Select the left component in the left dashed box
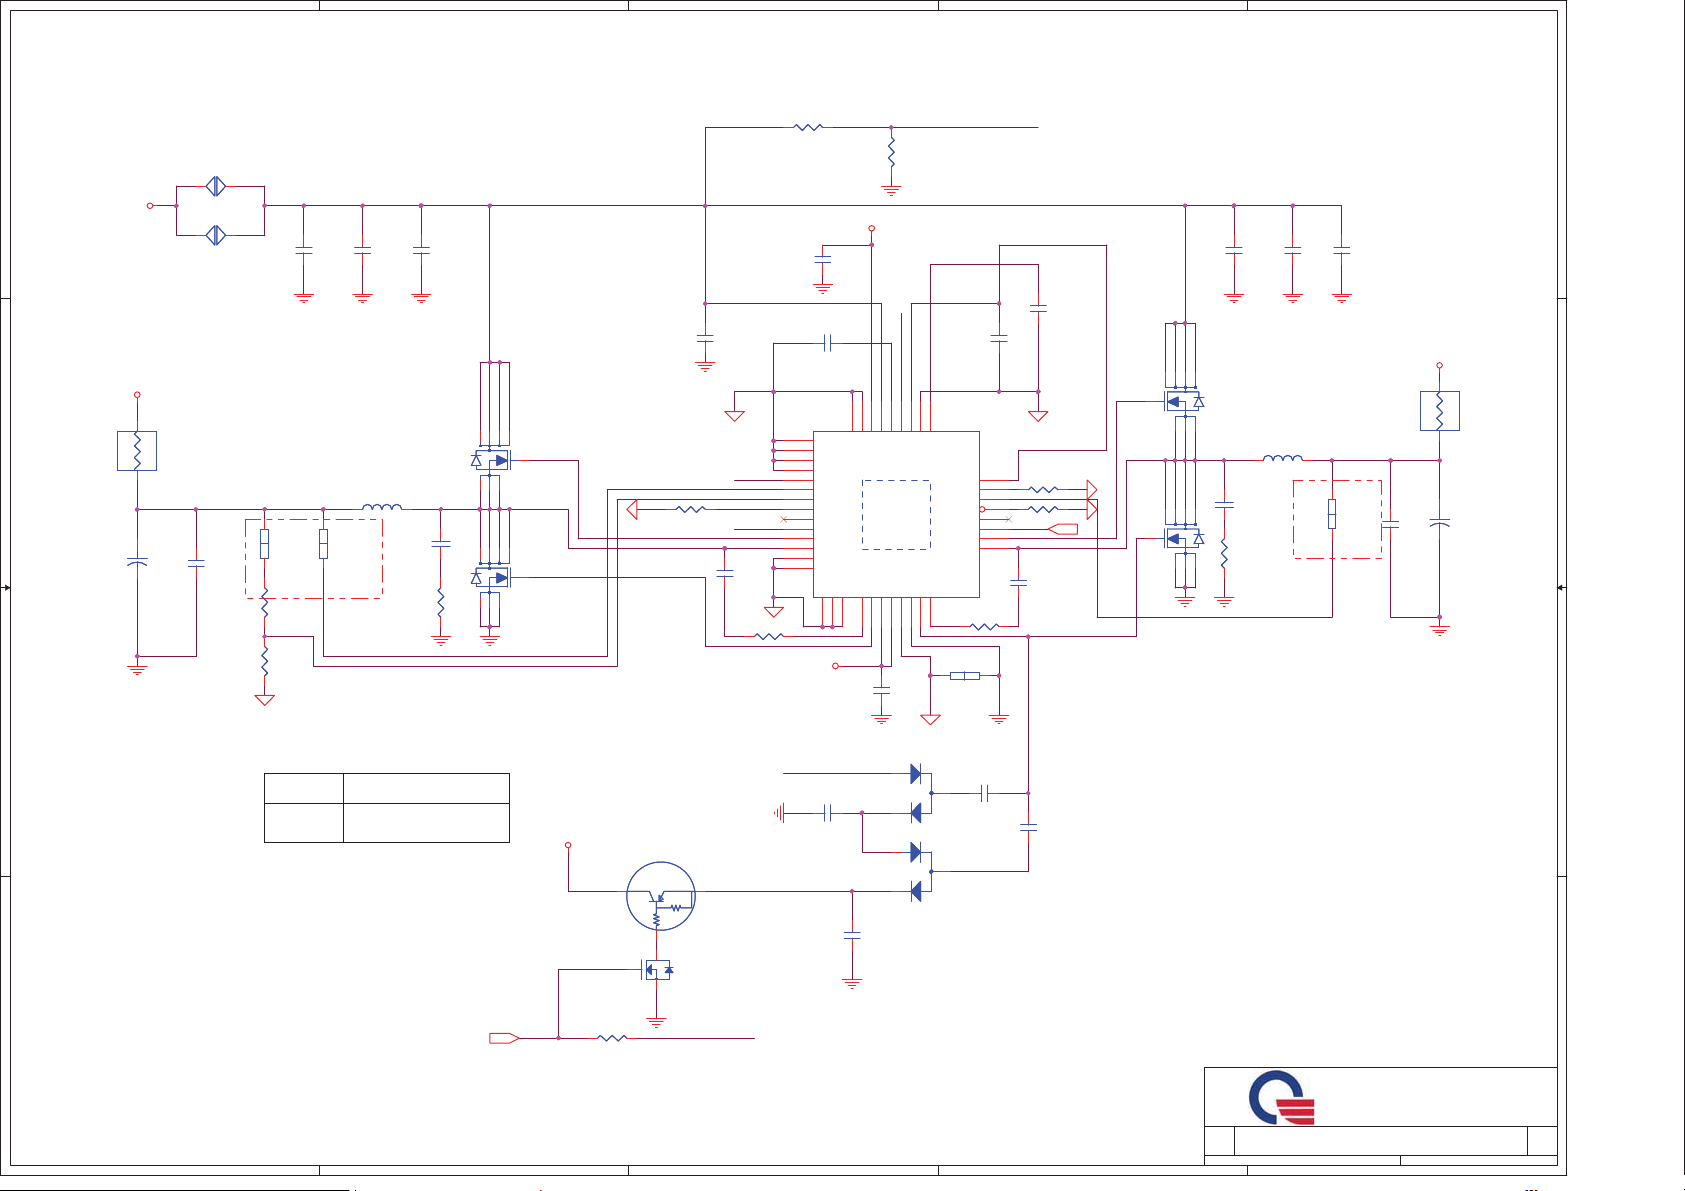1685x1191 pixels. click(x=264, y=544)
